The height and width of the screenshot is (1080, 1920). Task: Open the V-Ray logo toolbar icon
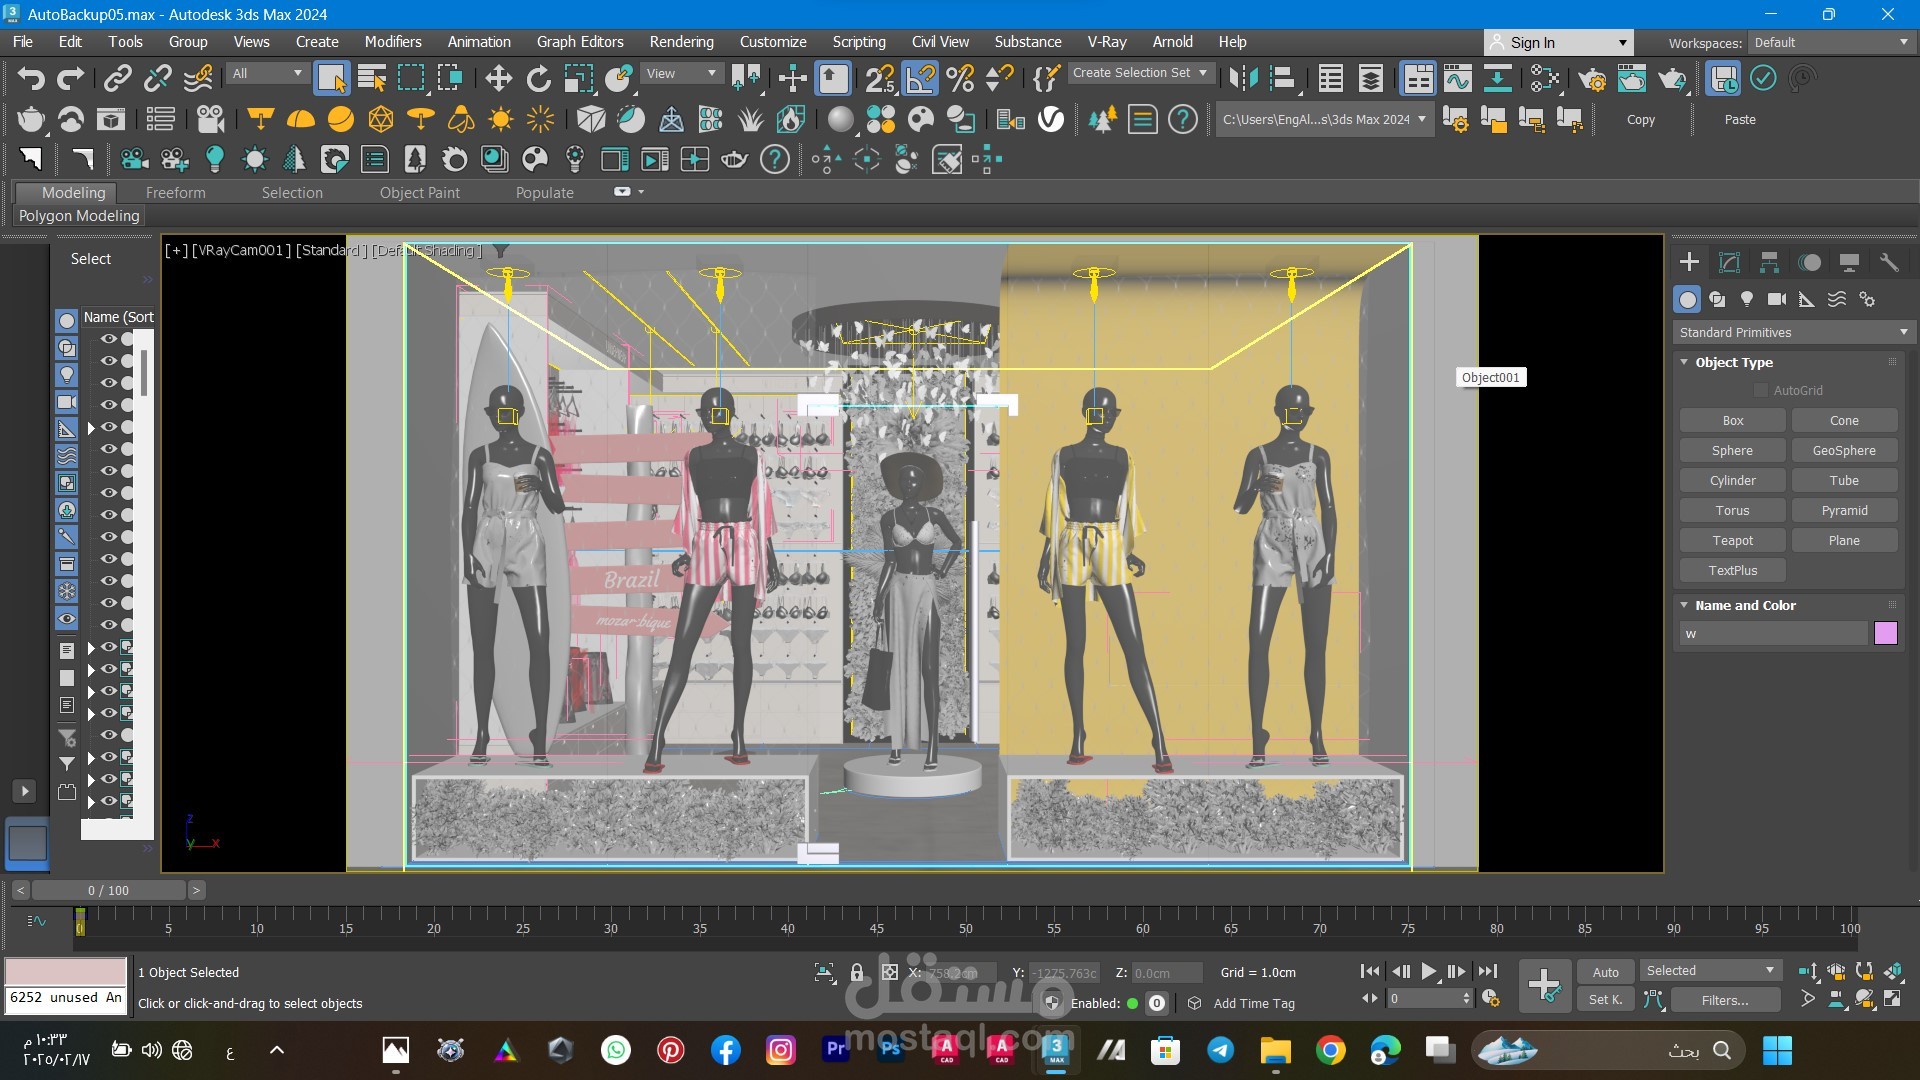pos(1051,119)
